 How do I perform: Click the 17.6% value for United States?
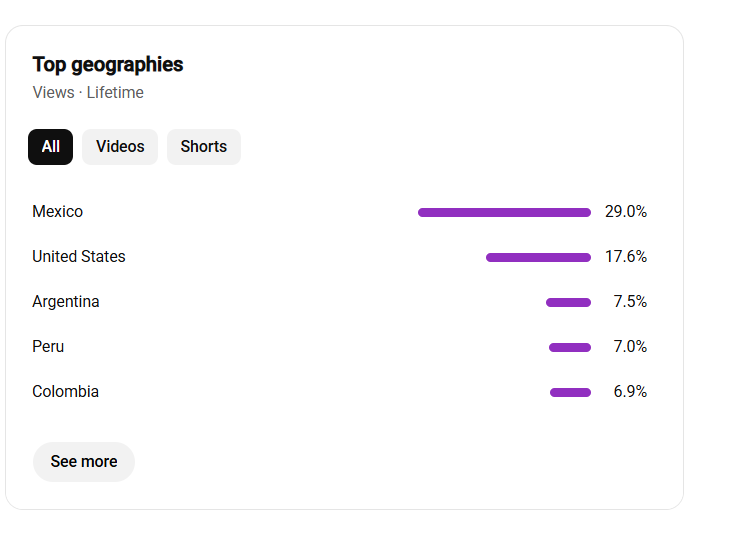[x=626, y=257]
